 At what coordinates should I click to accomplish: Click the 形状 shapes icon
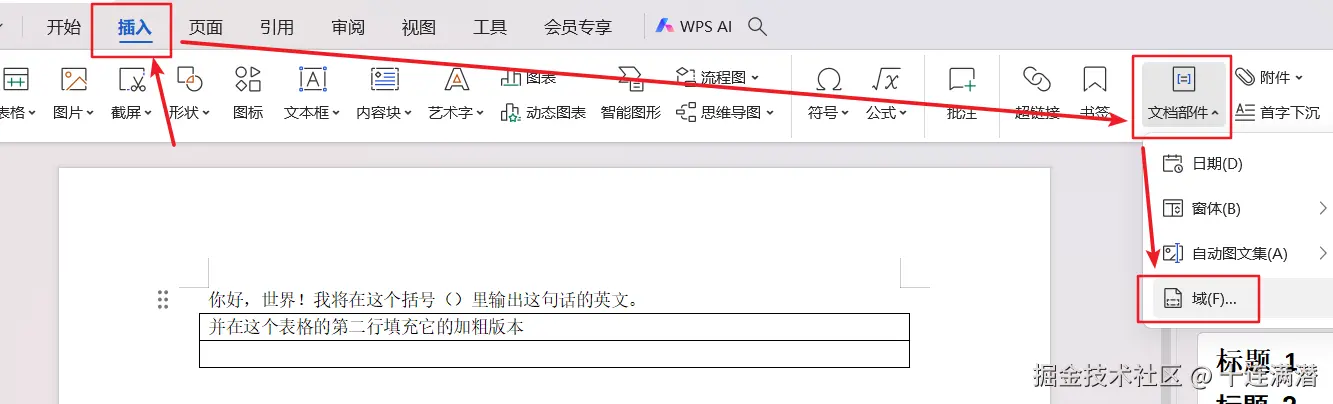point(189,80)
